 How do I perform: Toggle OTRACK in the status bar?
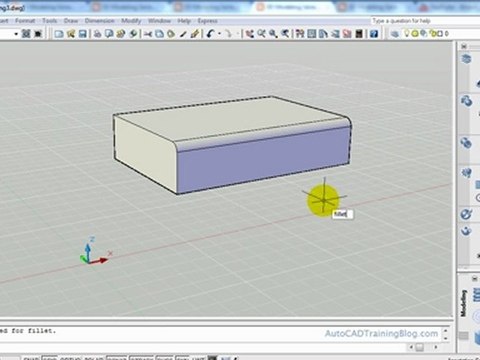(141, 358)
